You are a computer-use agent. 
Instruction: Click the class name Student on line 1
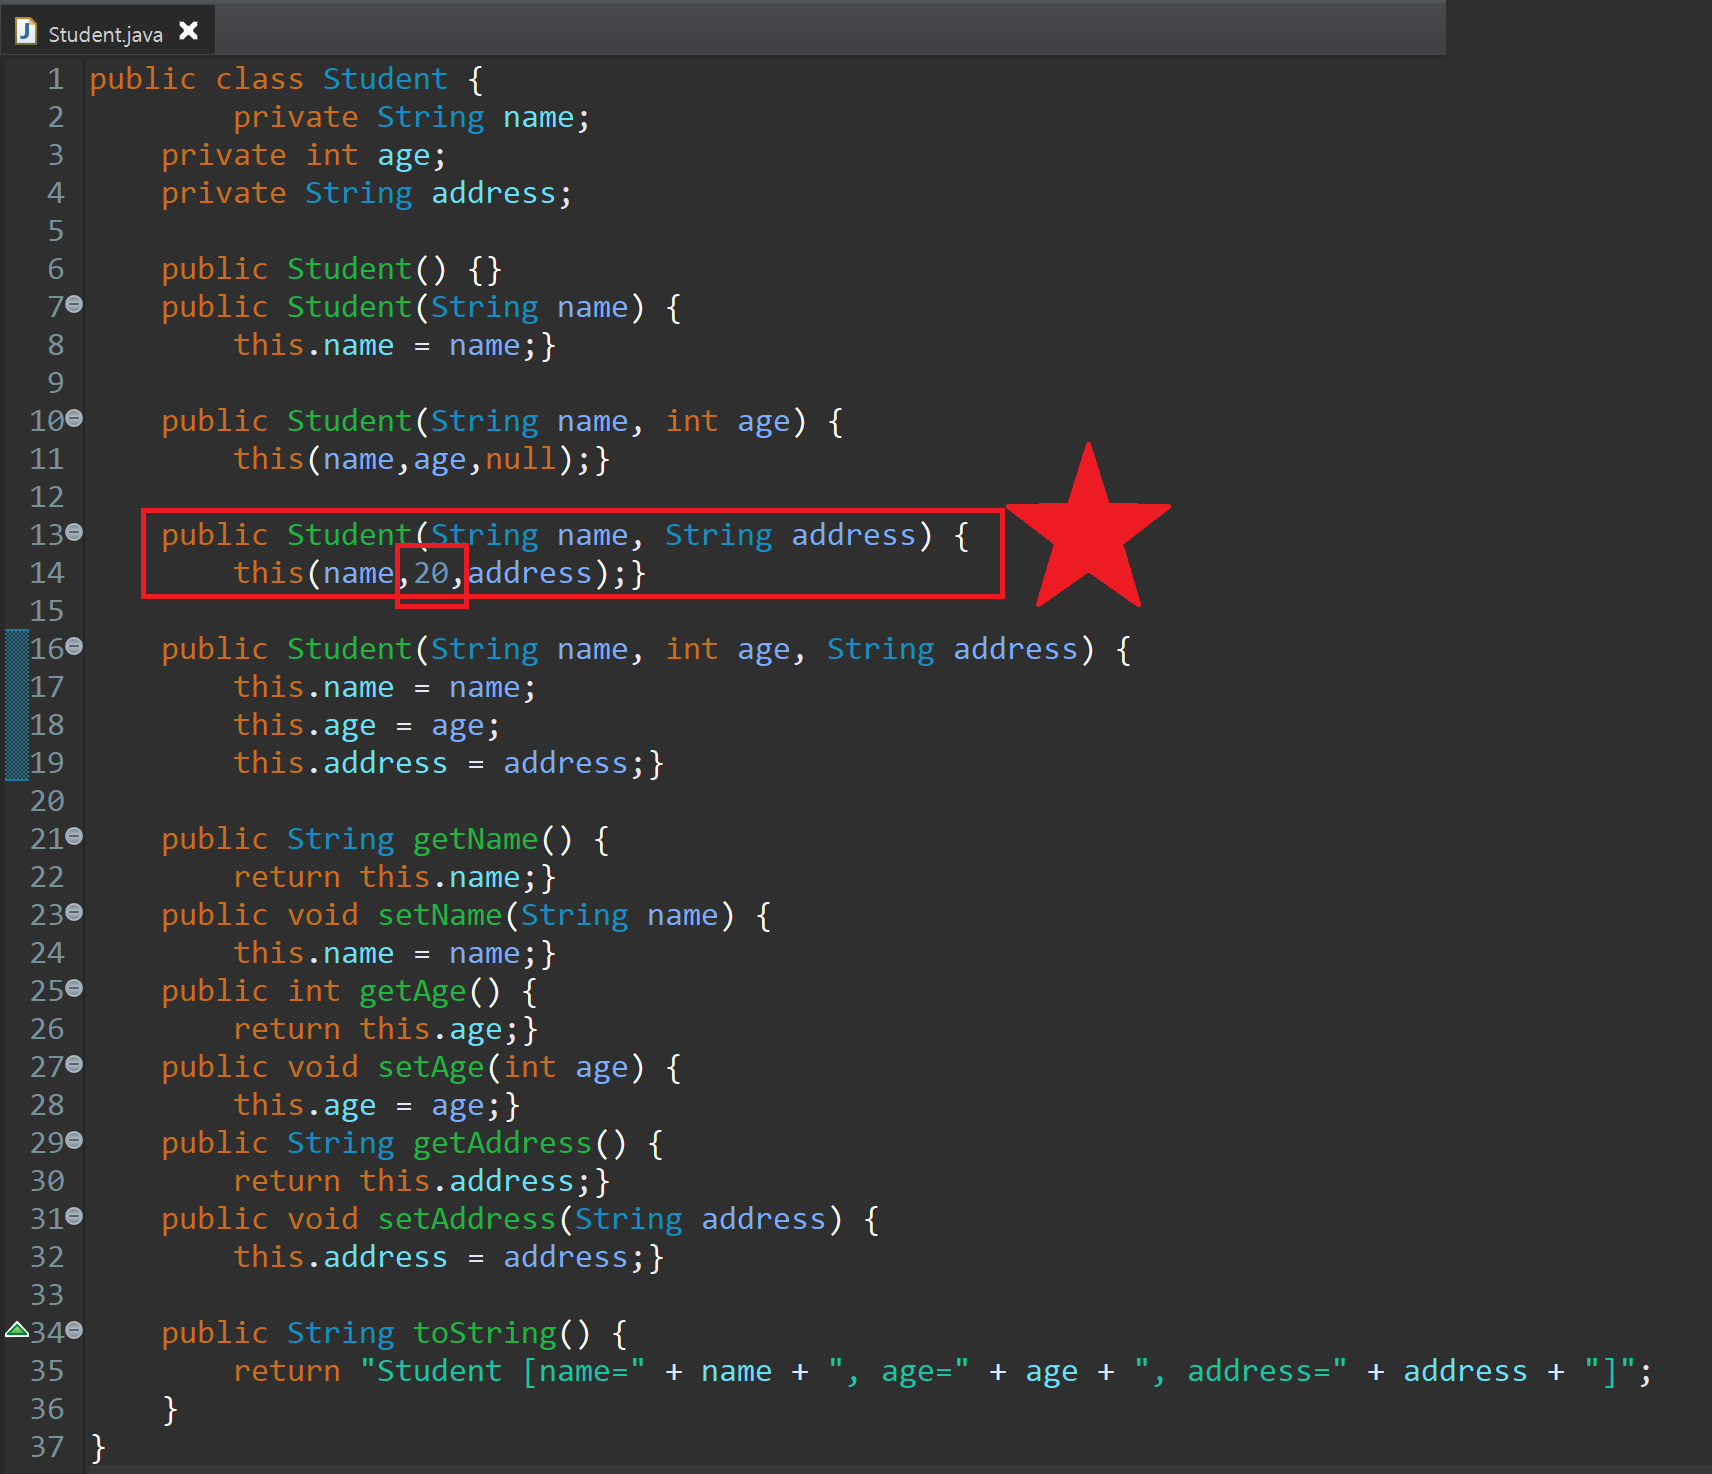tap(385, 79)
